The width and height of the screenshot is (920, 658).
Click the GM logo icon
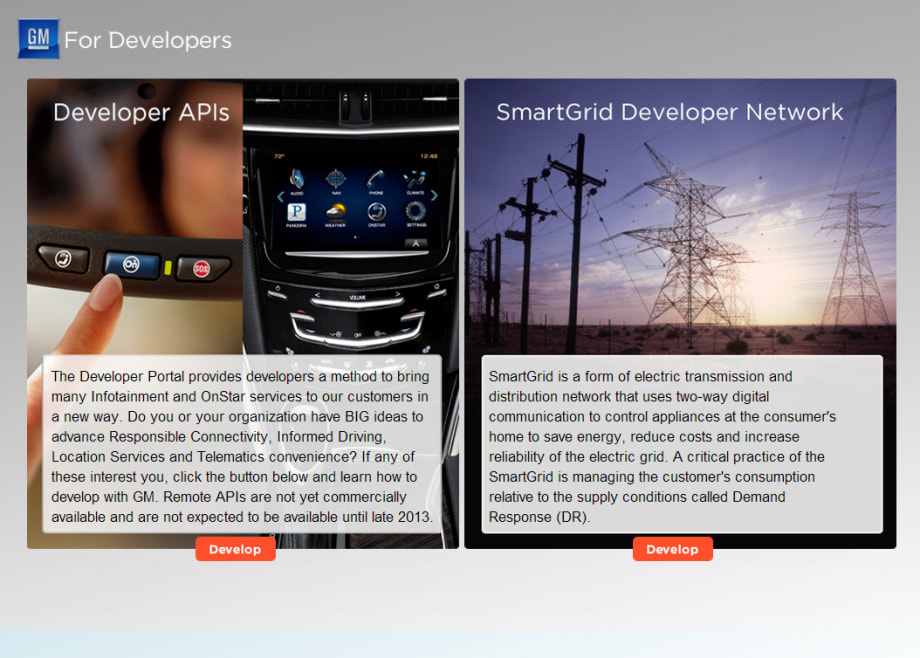pos(38,39)
